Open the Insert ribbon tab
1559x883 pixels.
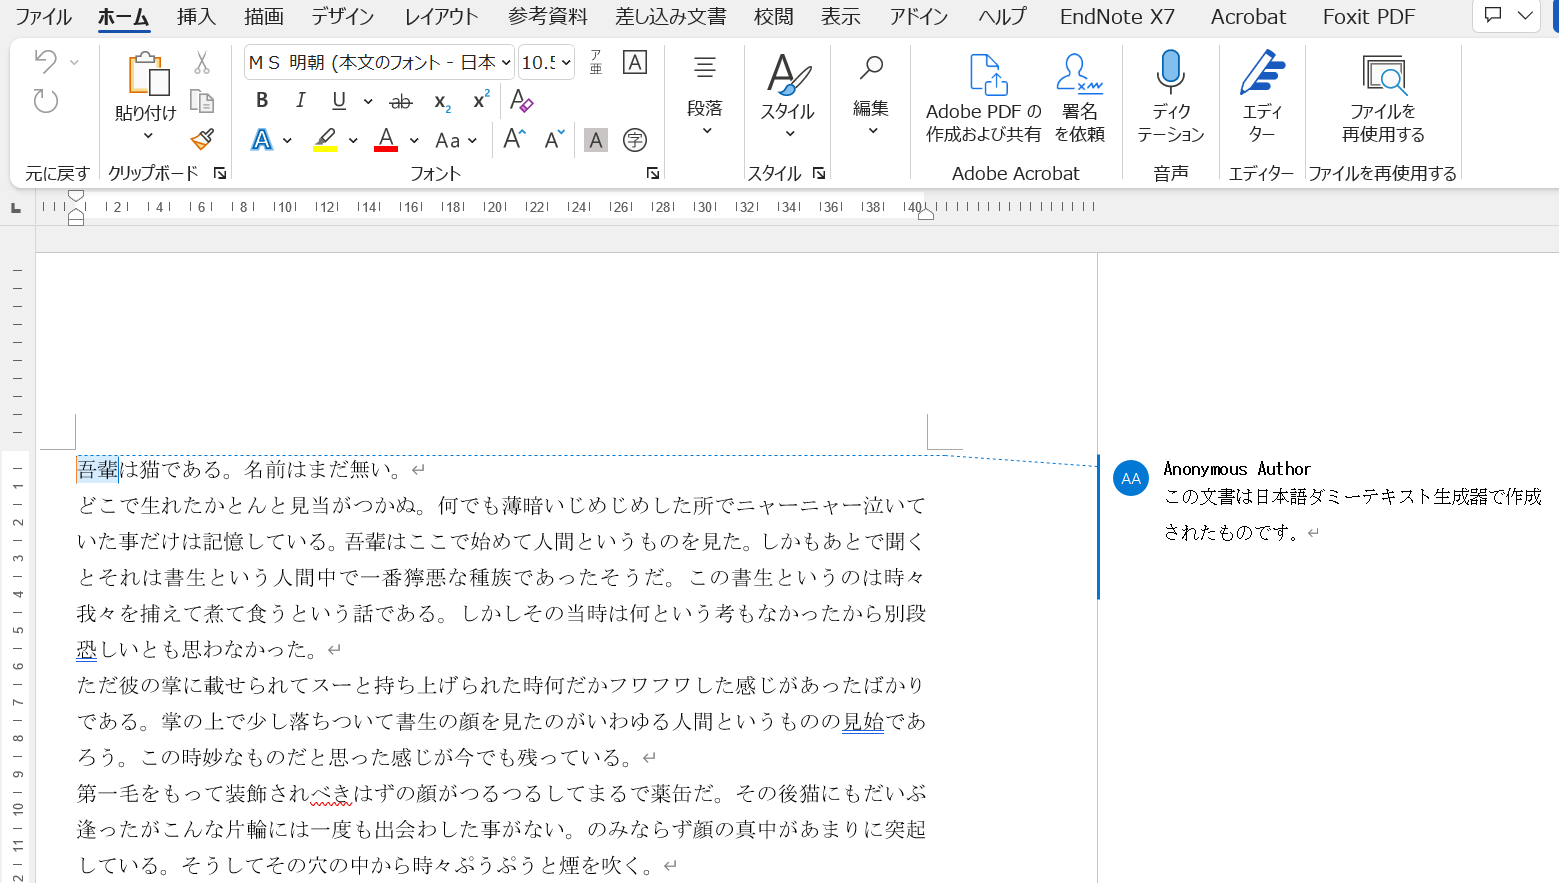click(196, 17)
